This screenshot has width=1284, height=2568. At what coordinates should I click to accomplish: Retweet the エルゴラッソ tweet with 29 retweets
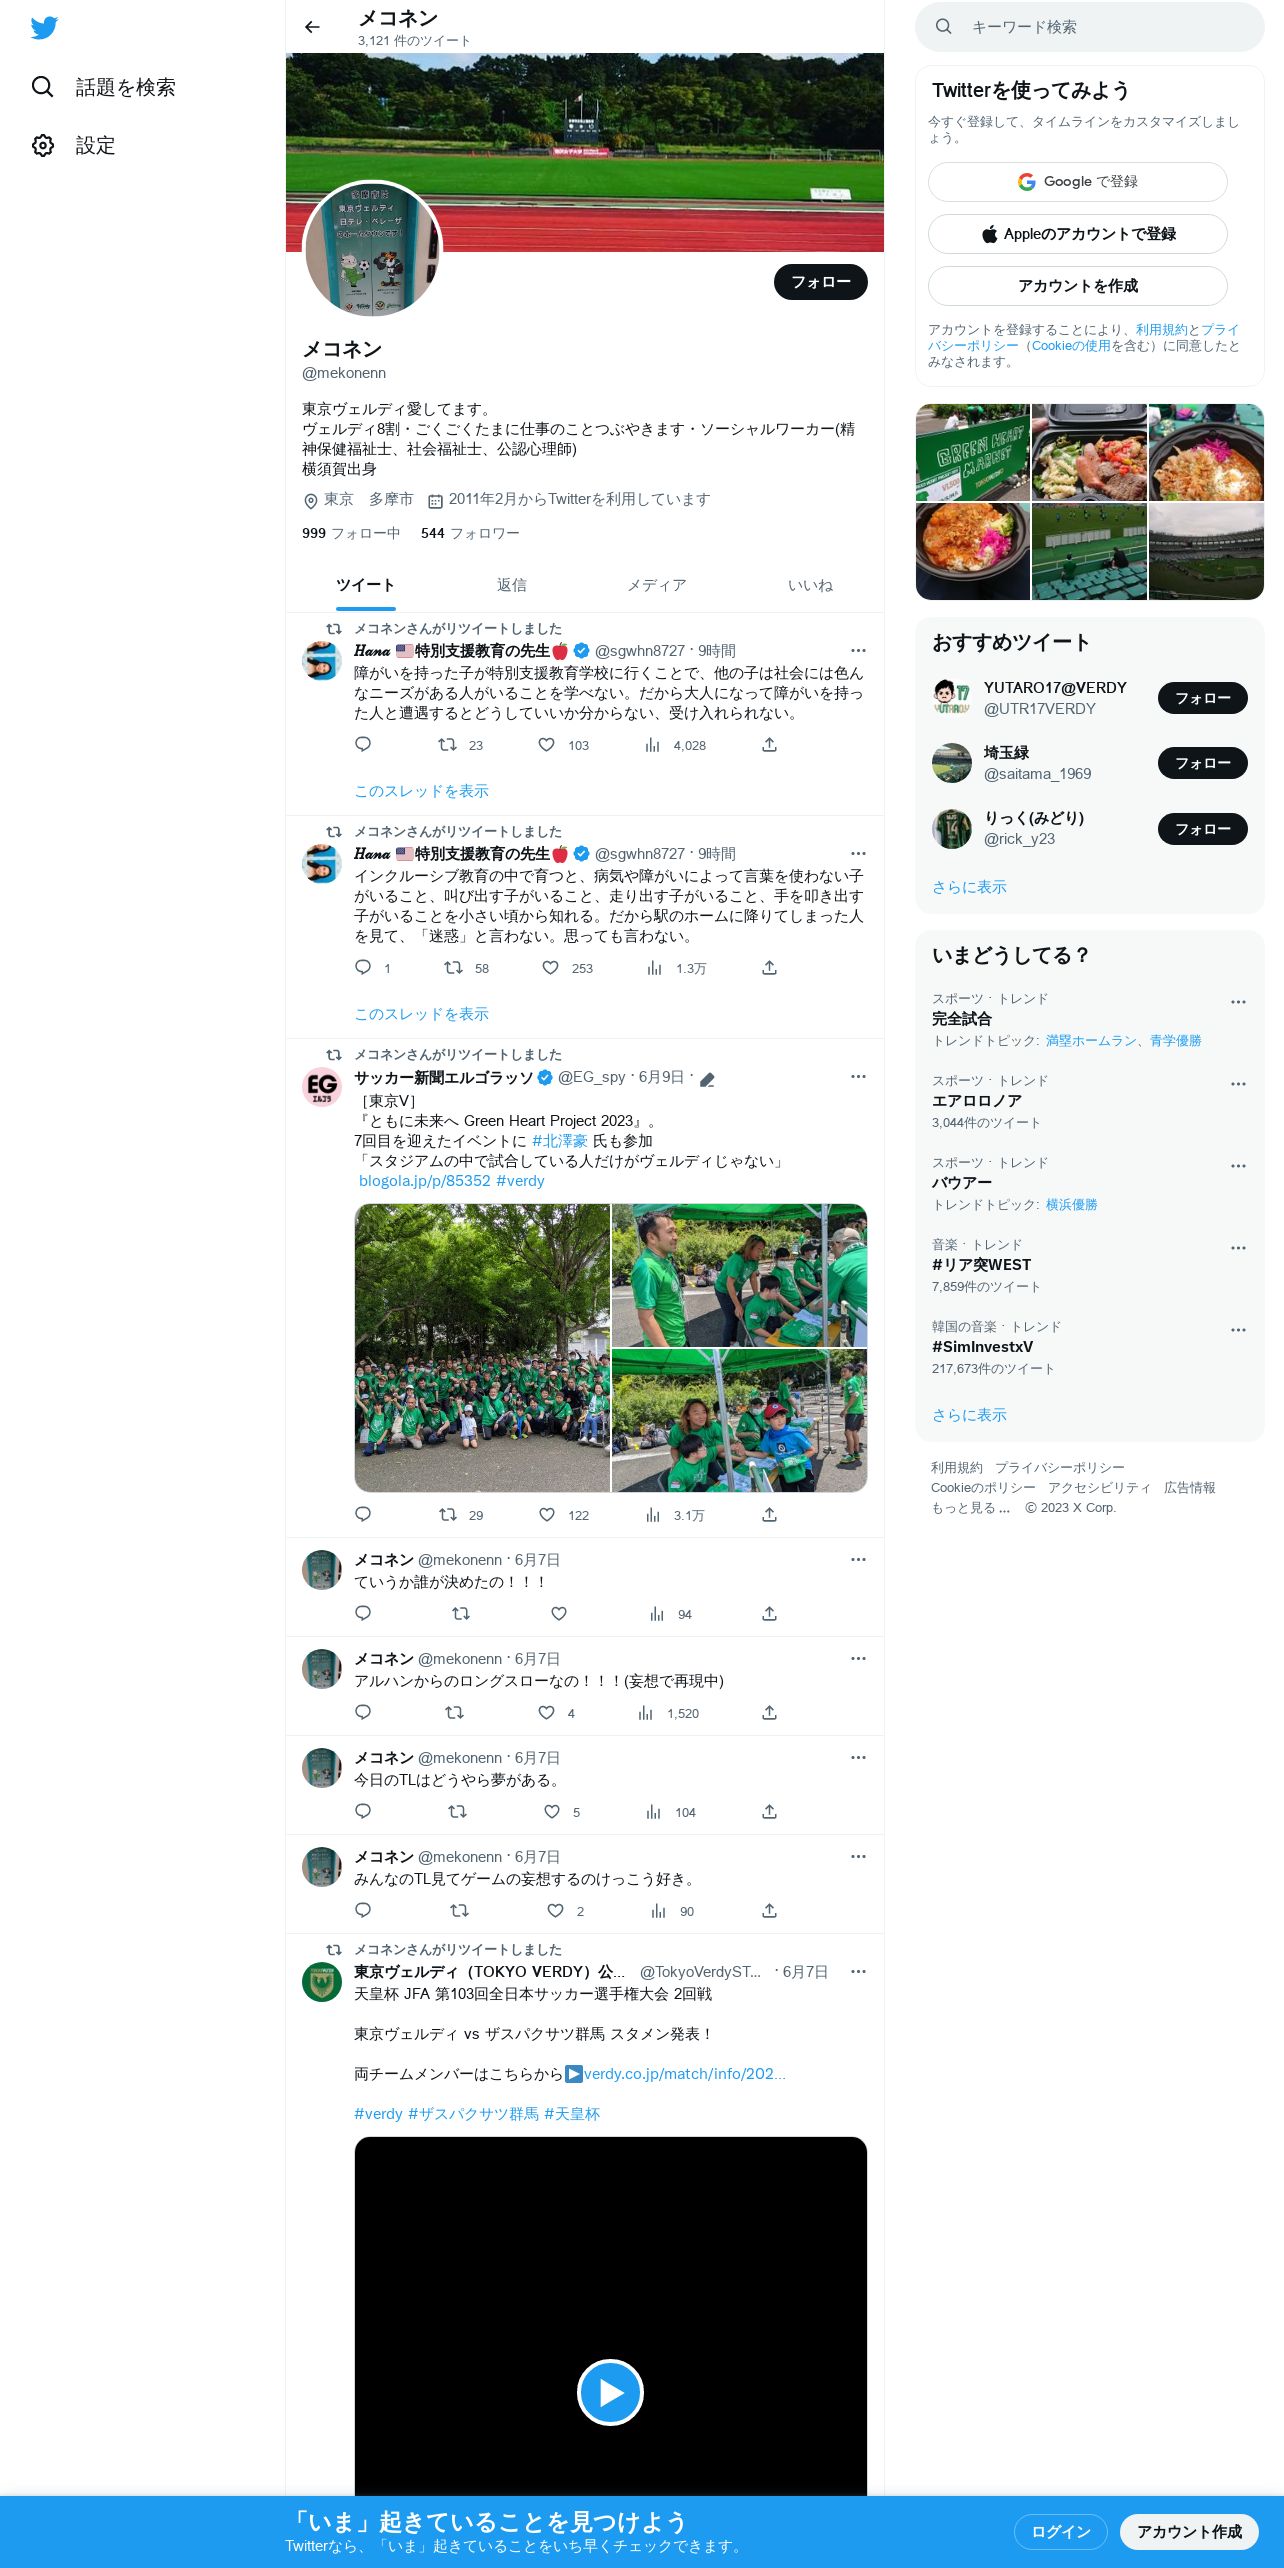(460, 1515)
